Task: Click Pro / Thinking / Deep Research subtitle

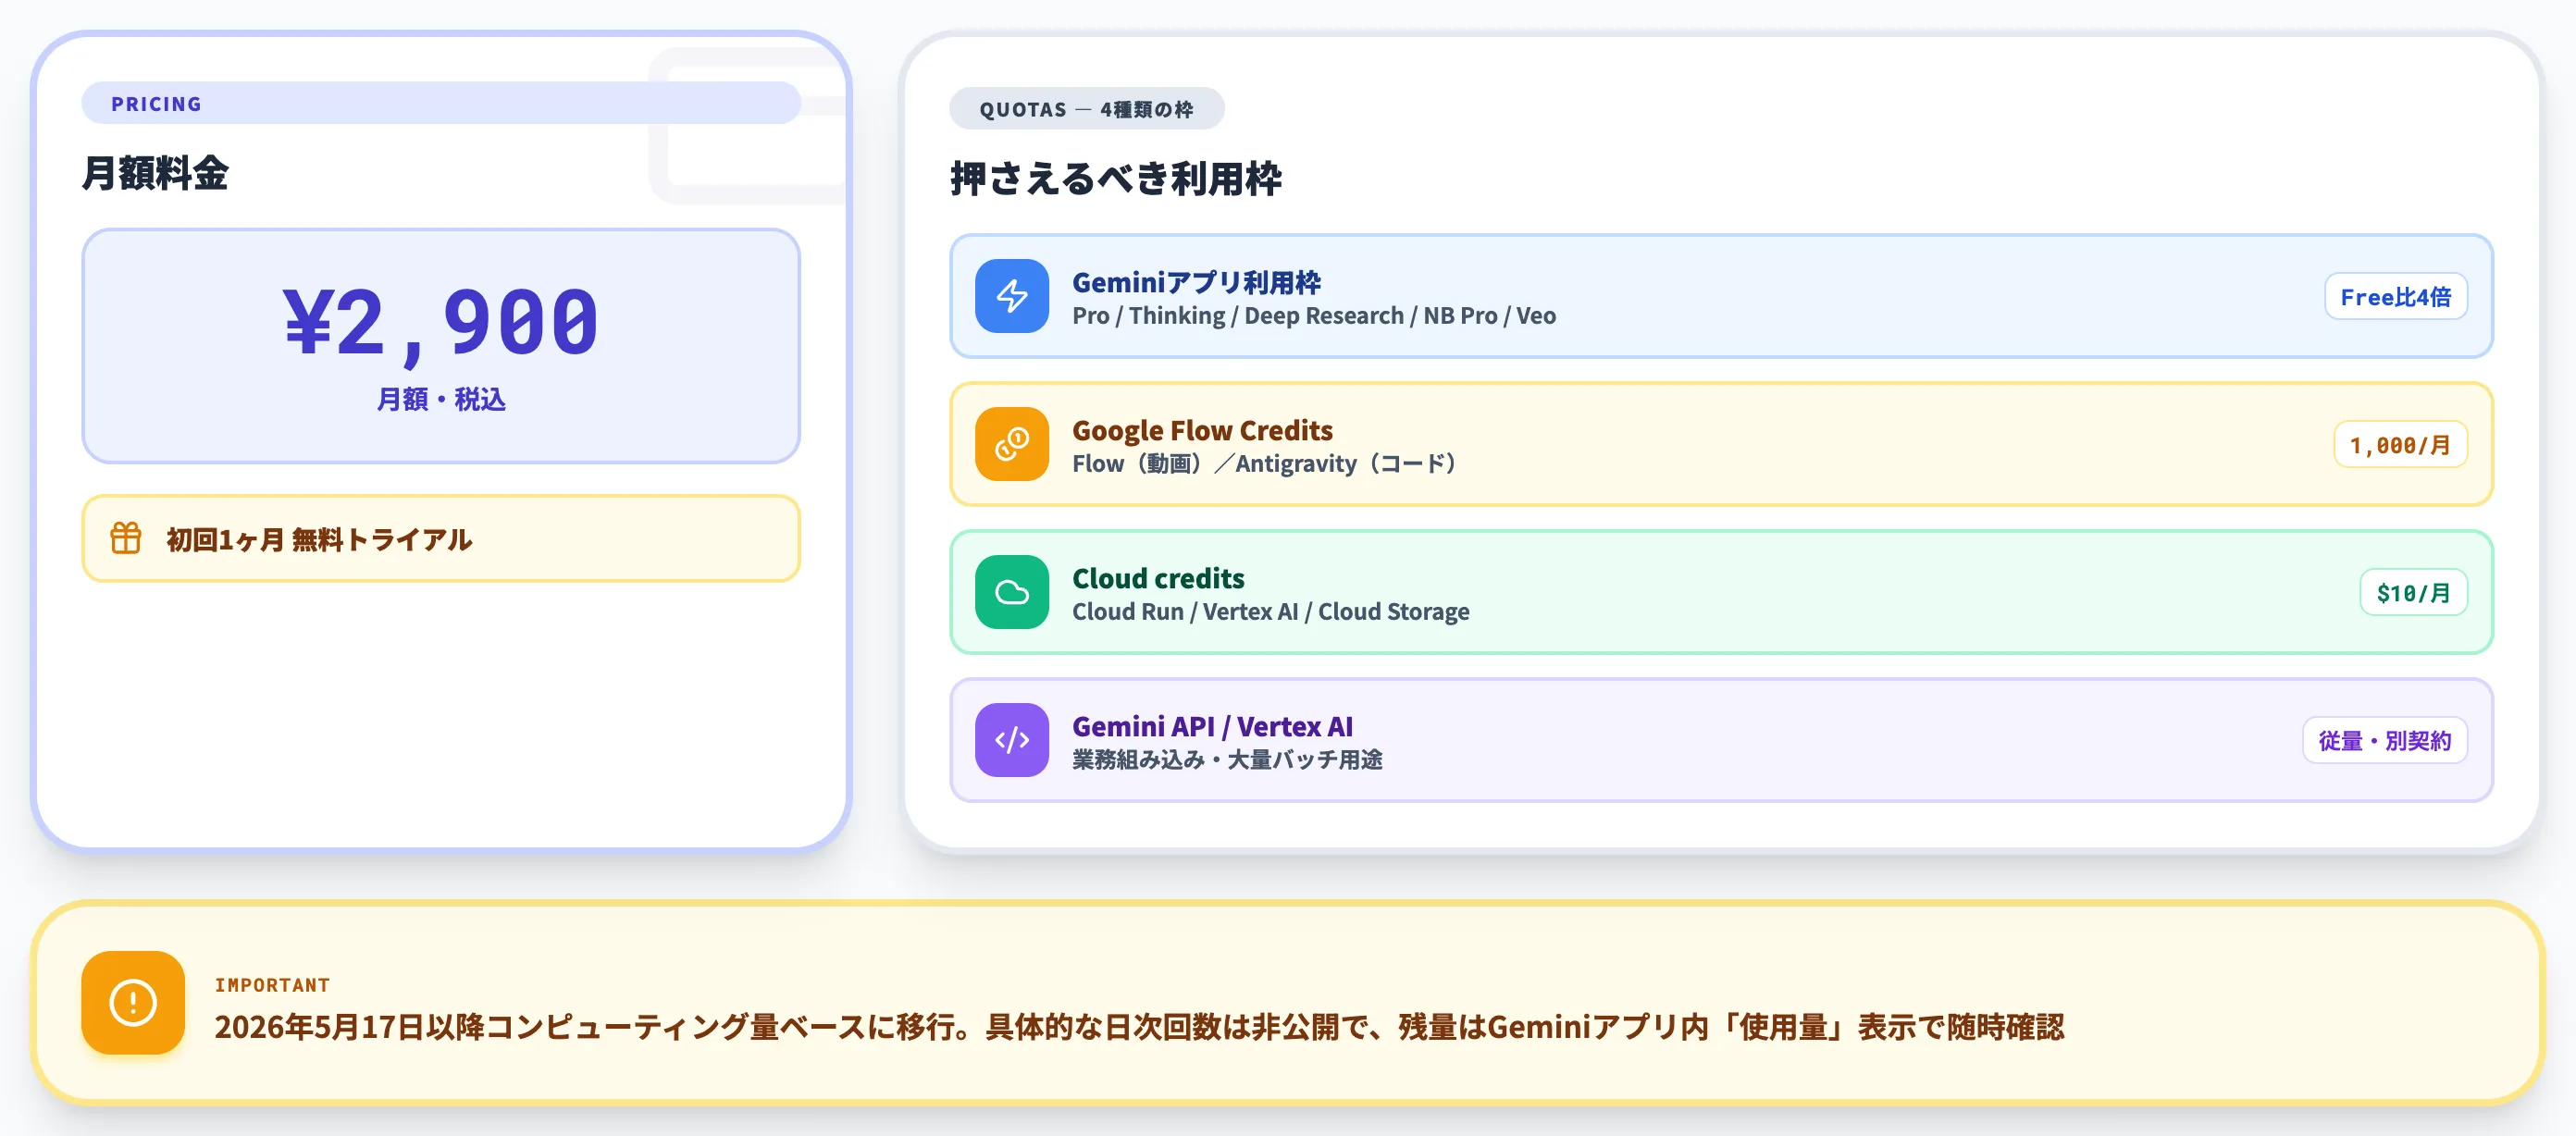Action: [x=1314, y=316]
